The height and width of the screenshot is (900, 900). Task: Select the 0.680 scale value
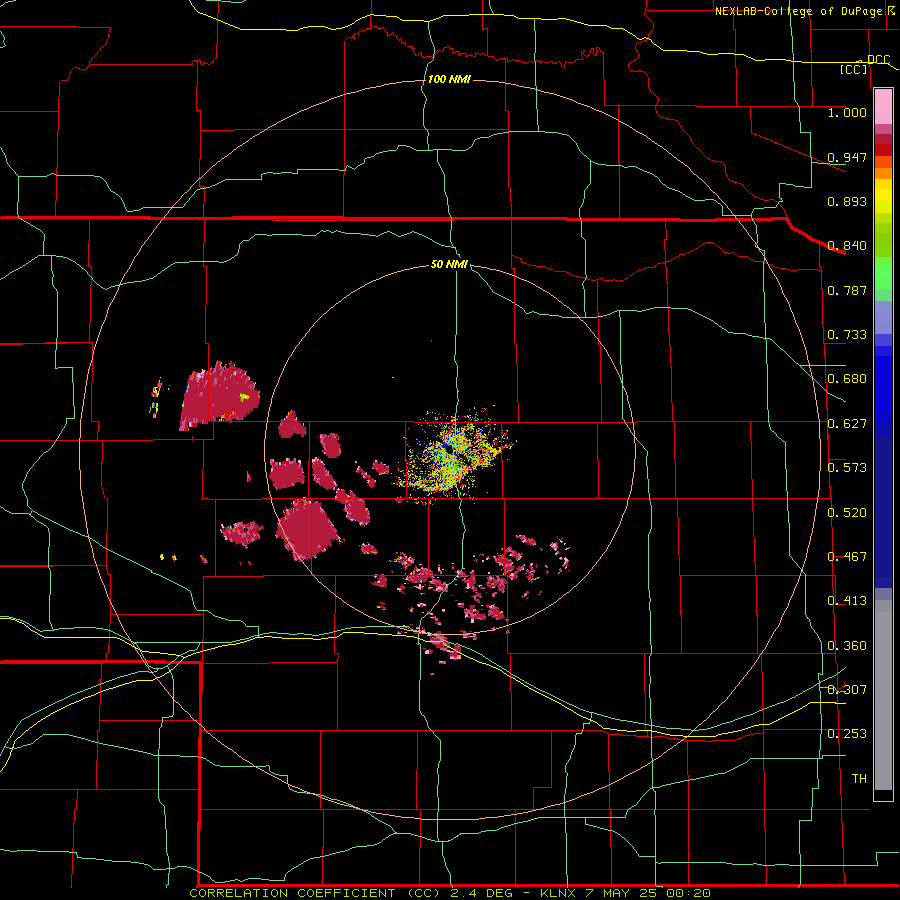click(x=847, y=378)
